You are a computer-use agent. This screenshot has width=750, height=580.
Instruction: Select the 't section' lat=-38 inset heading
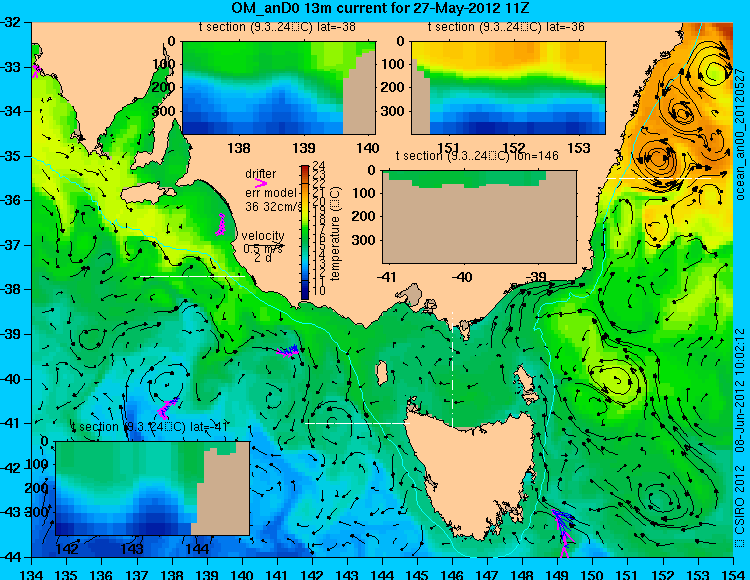point(277,27)
